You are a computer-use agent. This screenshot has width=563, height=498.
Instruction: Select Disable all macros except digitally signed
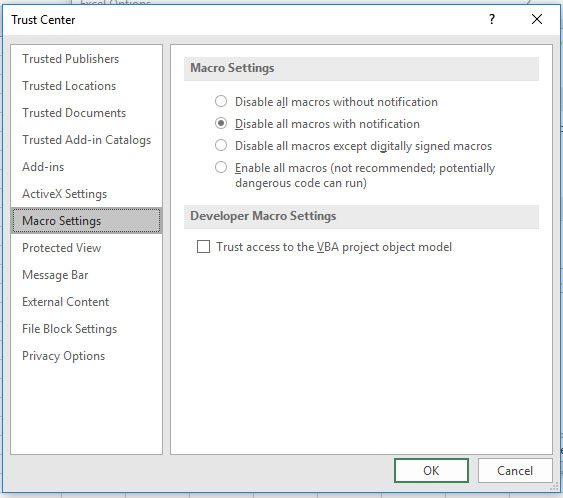pyautogui.click(x=221, y=145)
